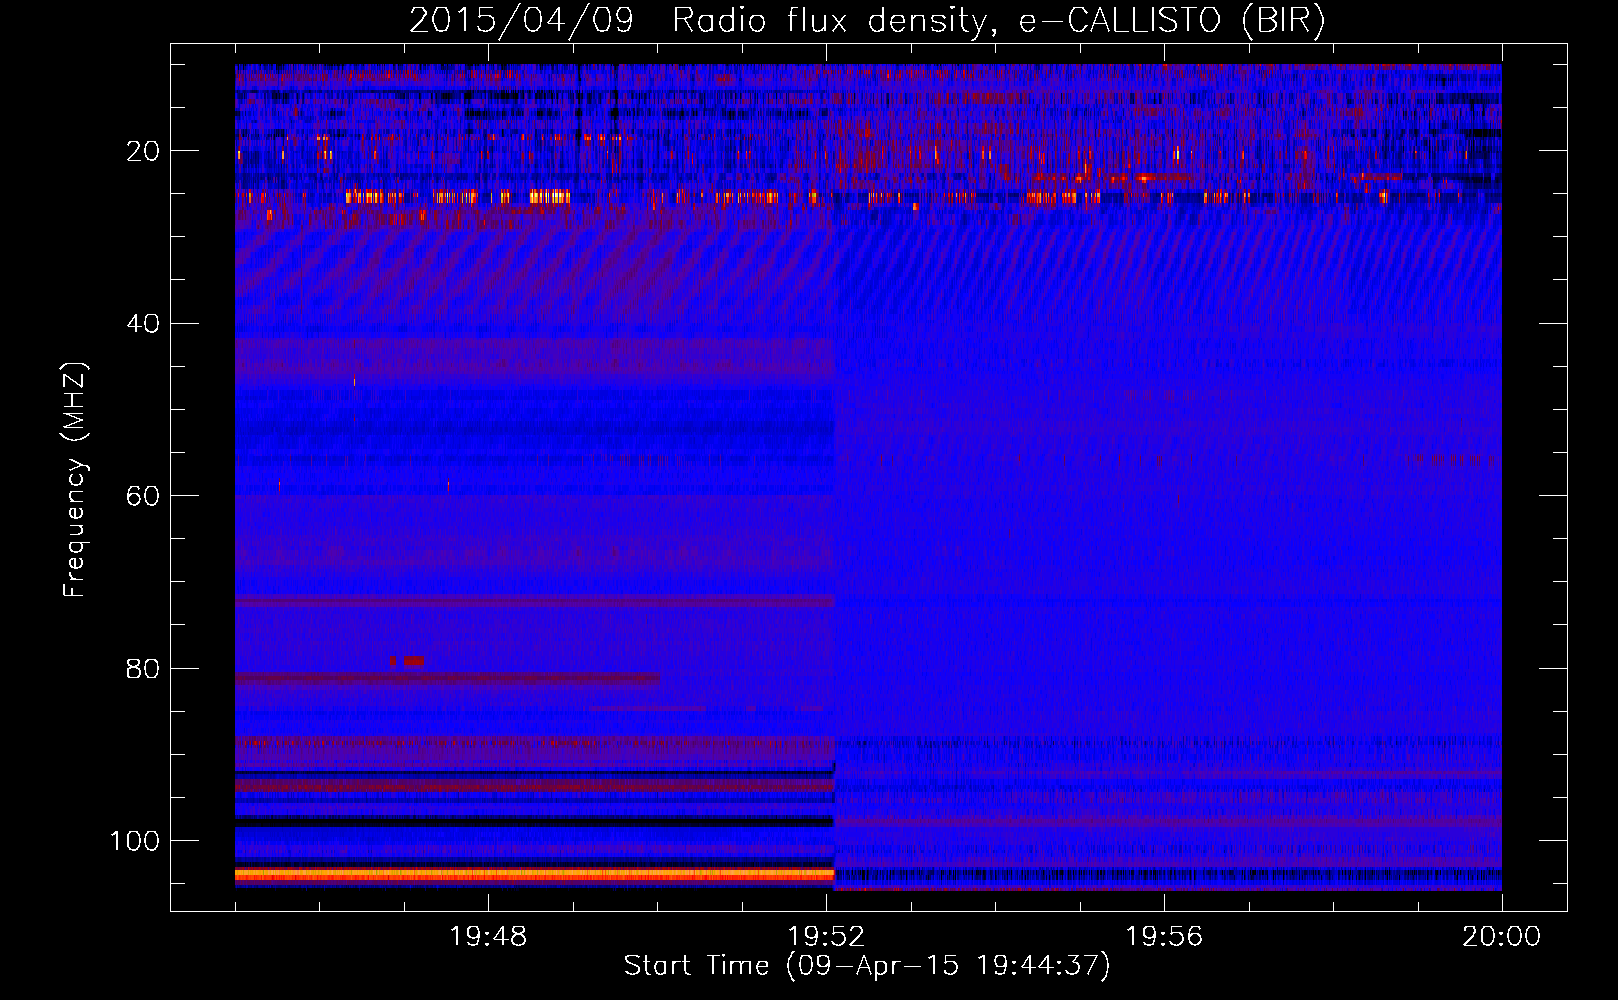Image resolution: width=1618 pixels, height=1000 pixels.
Task: Click the 19:48 time tick label
Action: [x=488, y=937]
